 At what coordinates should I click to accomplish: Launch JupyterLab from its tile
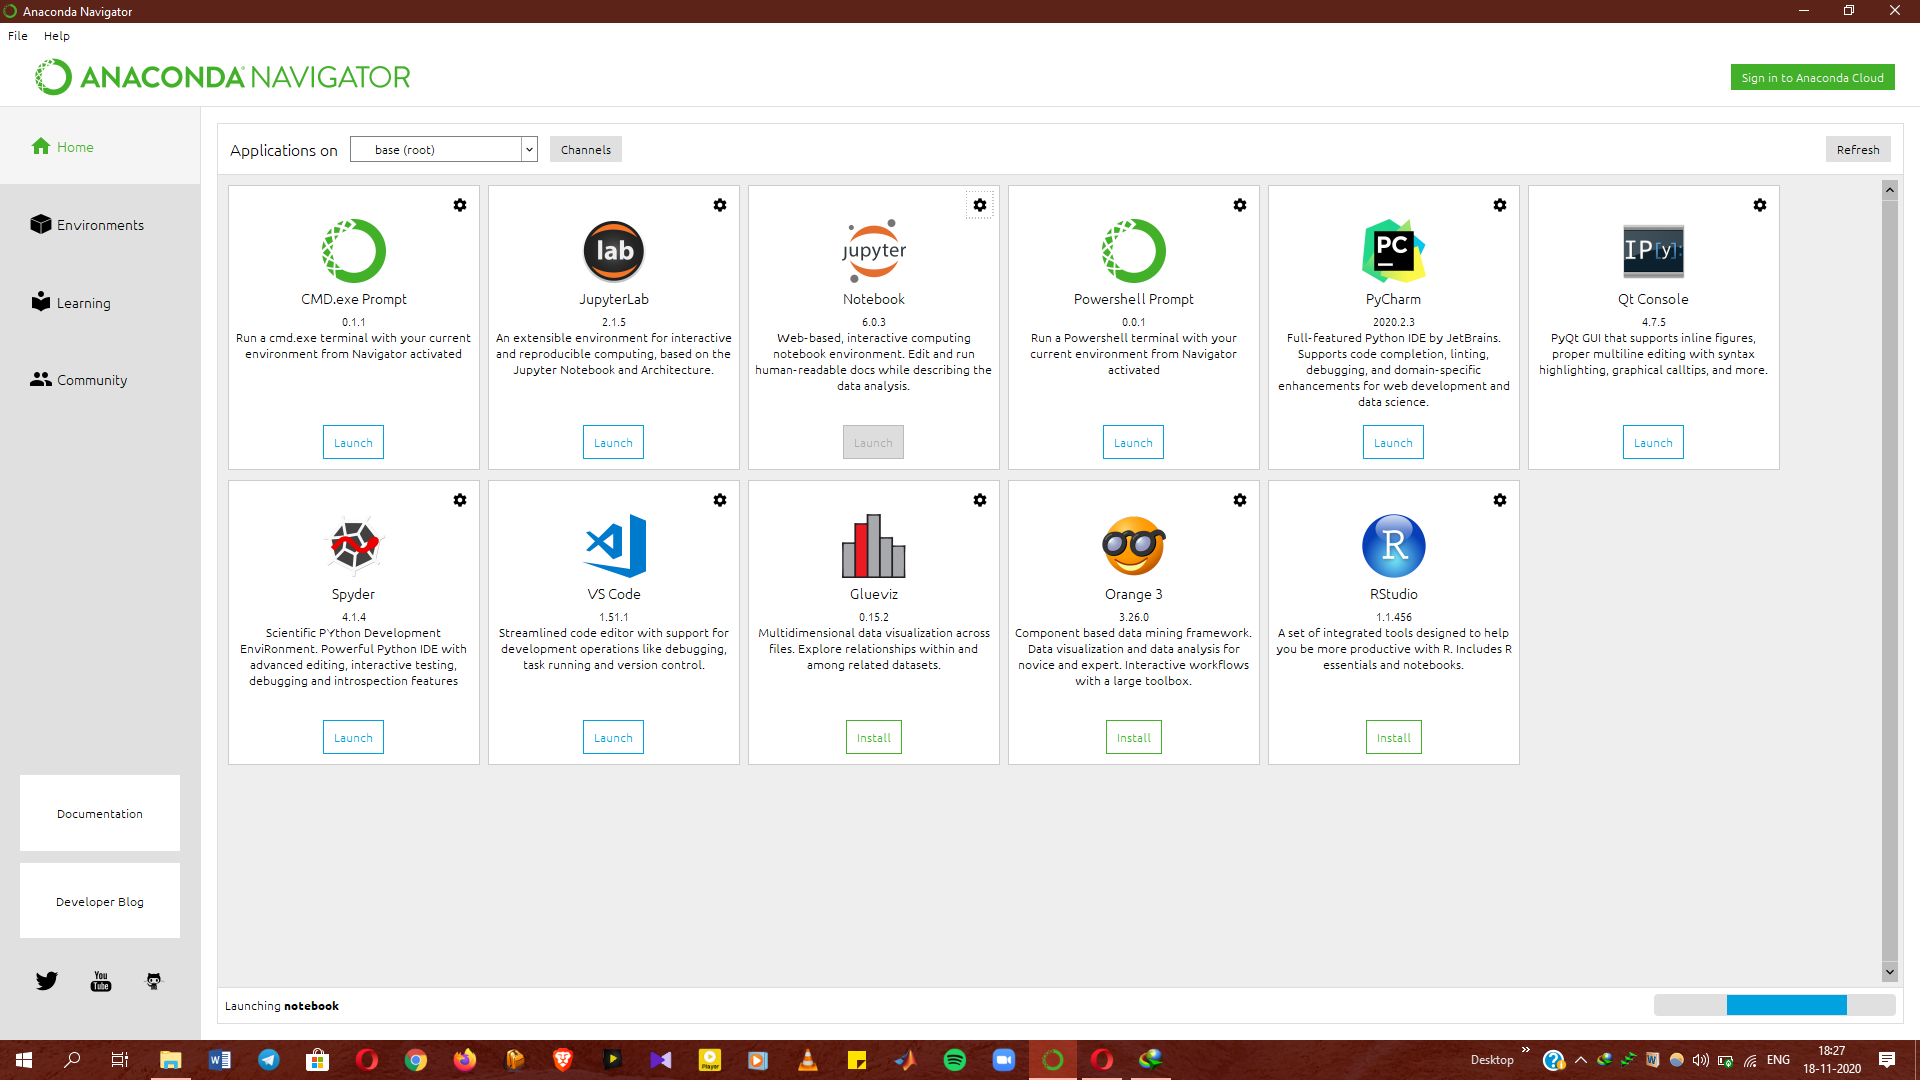tap(613, 442)
